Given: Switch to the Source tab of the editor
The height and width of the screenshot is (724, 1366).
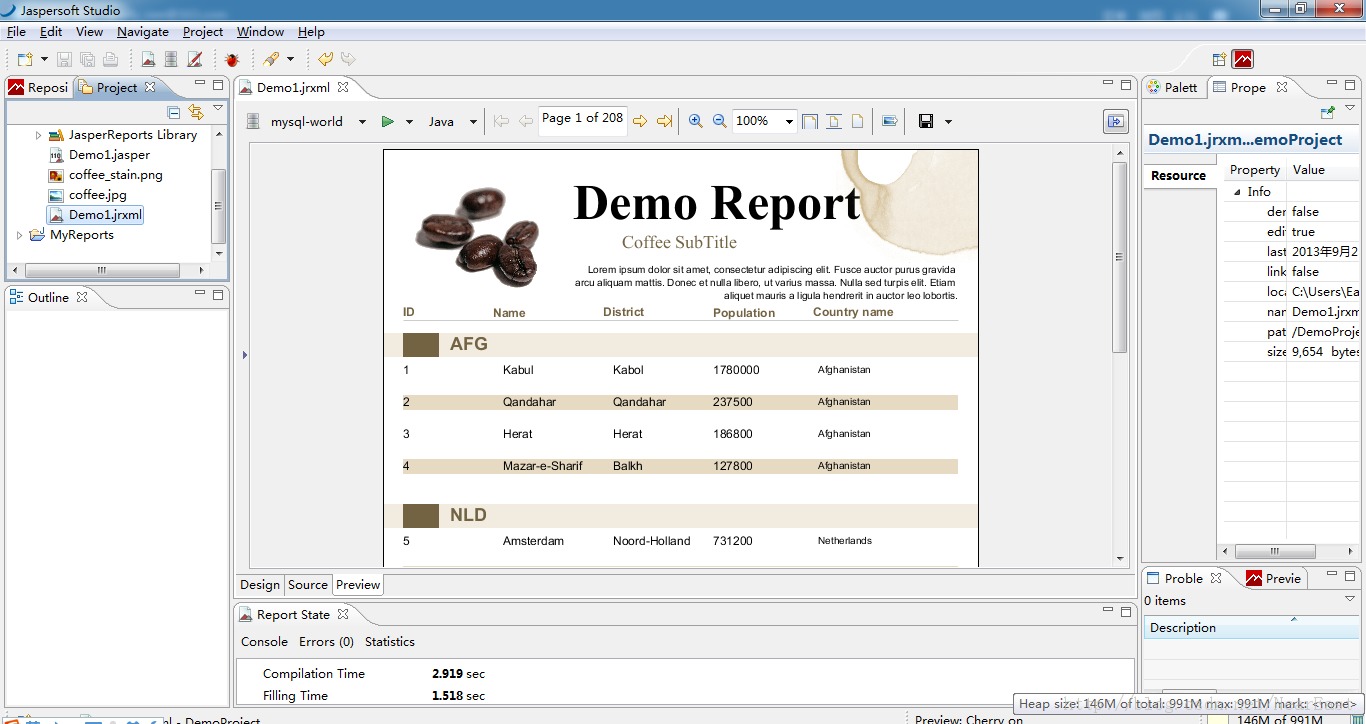Looking at the screenshot, I should click(x=307, y=584).
